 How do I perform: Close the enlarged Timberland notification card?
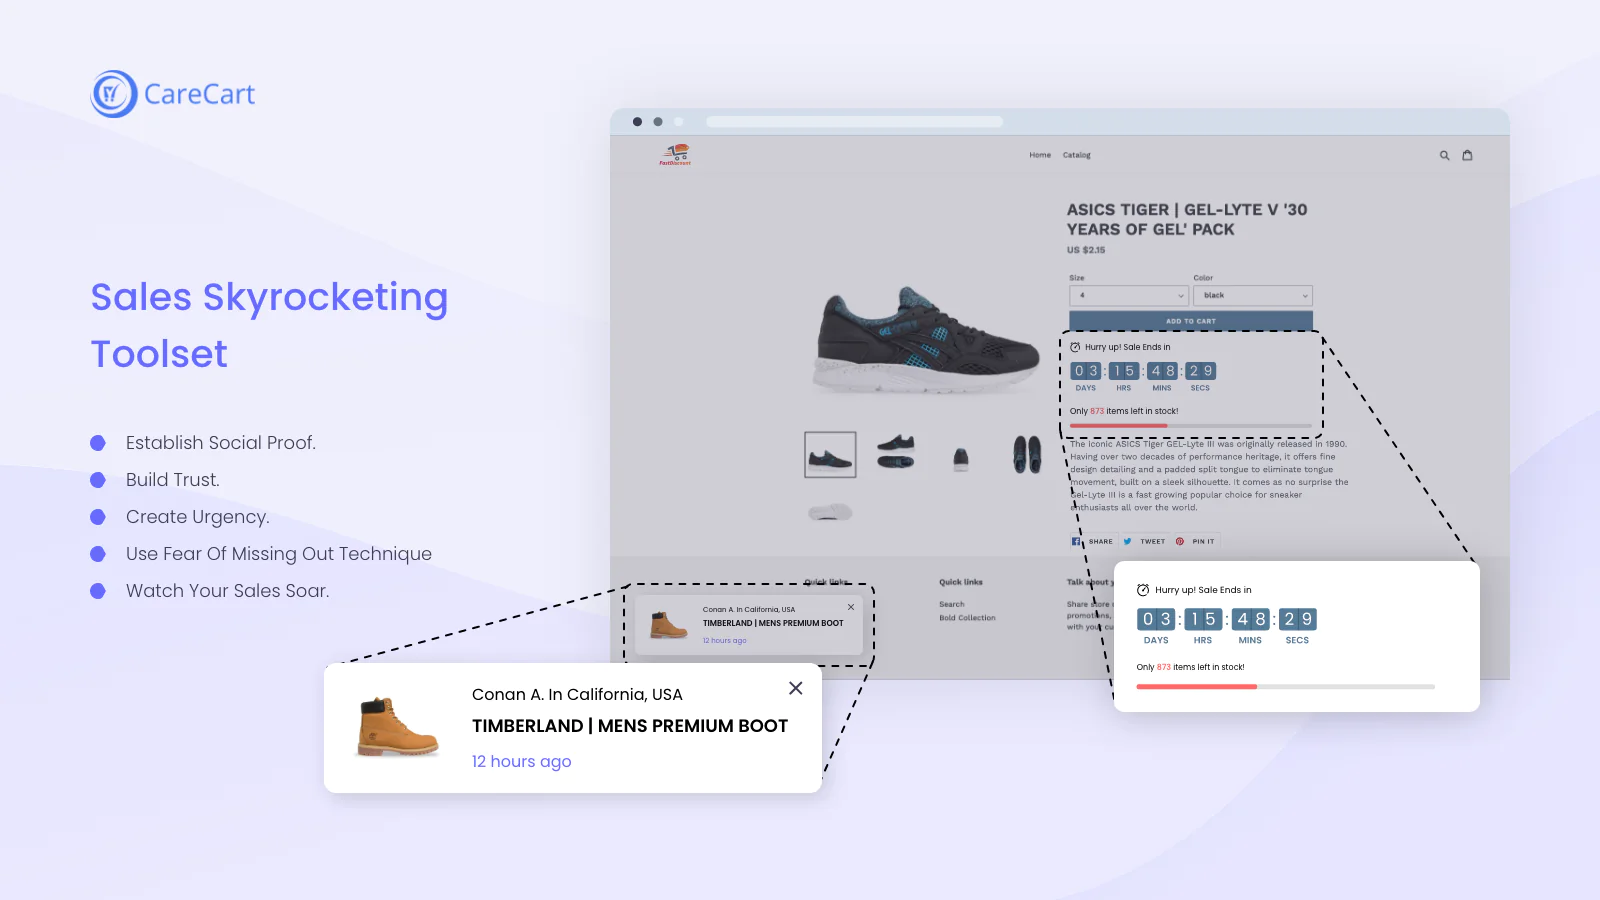pyautogui.click(x=795, y=688)
